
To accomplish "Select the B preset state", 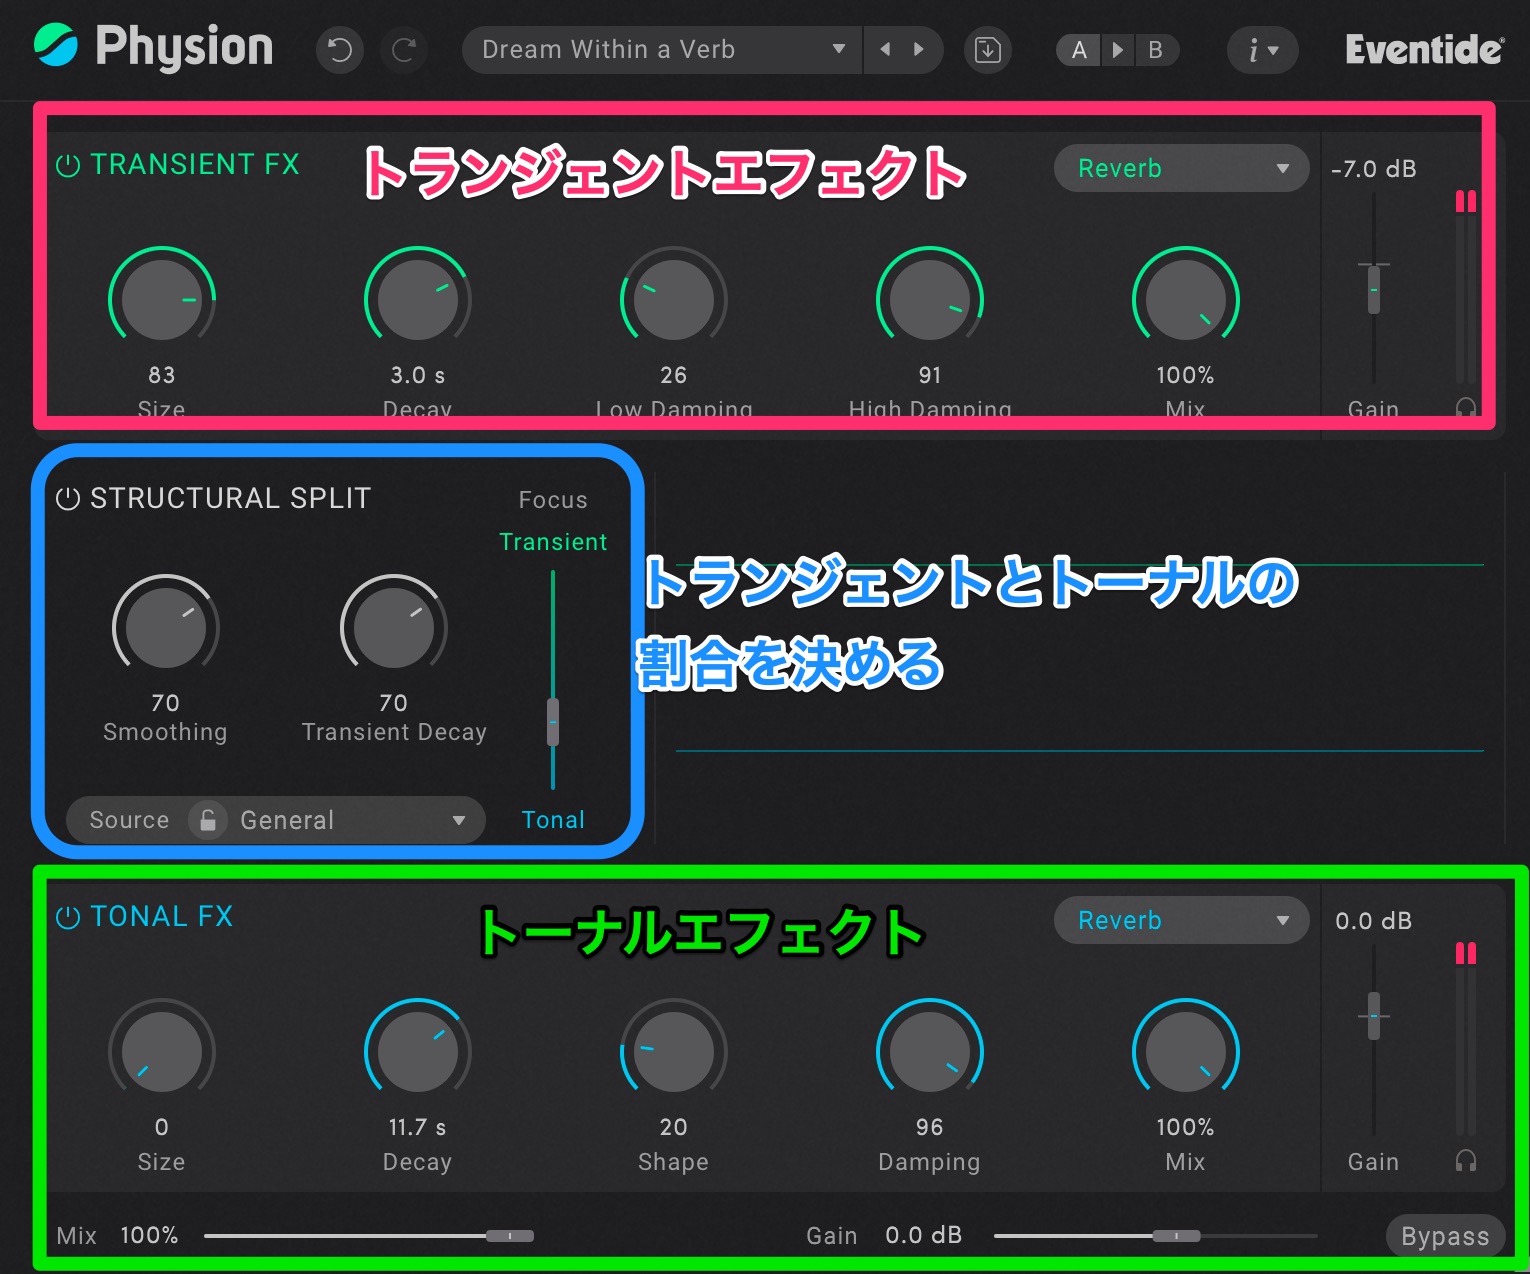I will (1155, 50).
